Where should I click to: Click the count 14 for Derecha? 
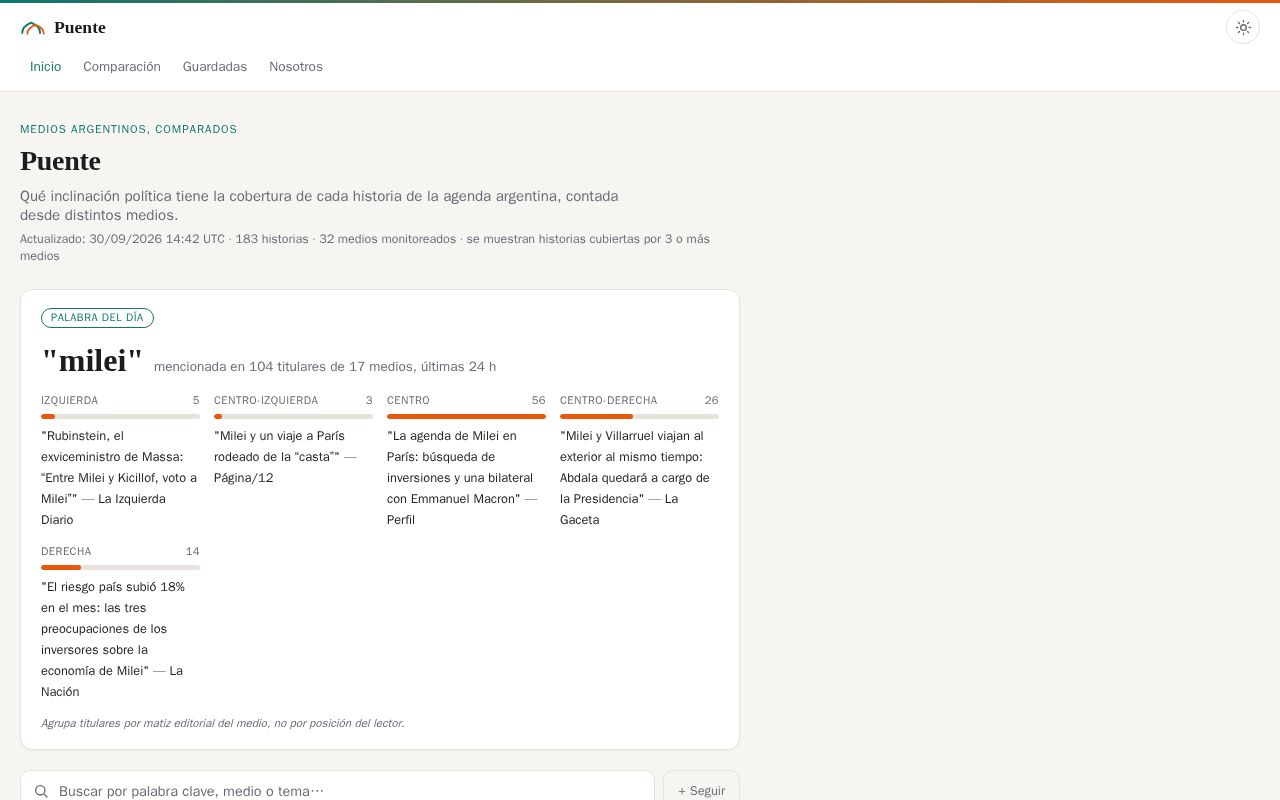point(193,551)
